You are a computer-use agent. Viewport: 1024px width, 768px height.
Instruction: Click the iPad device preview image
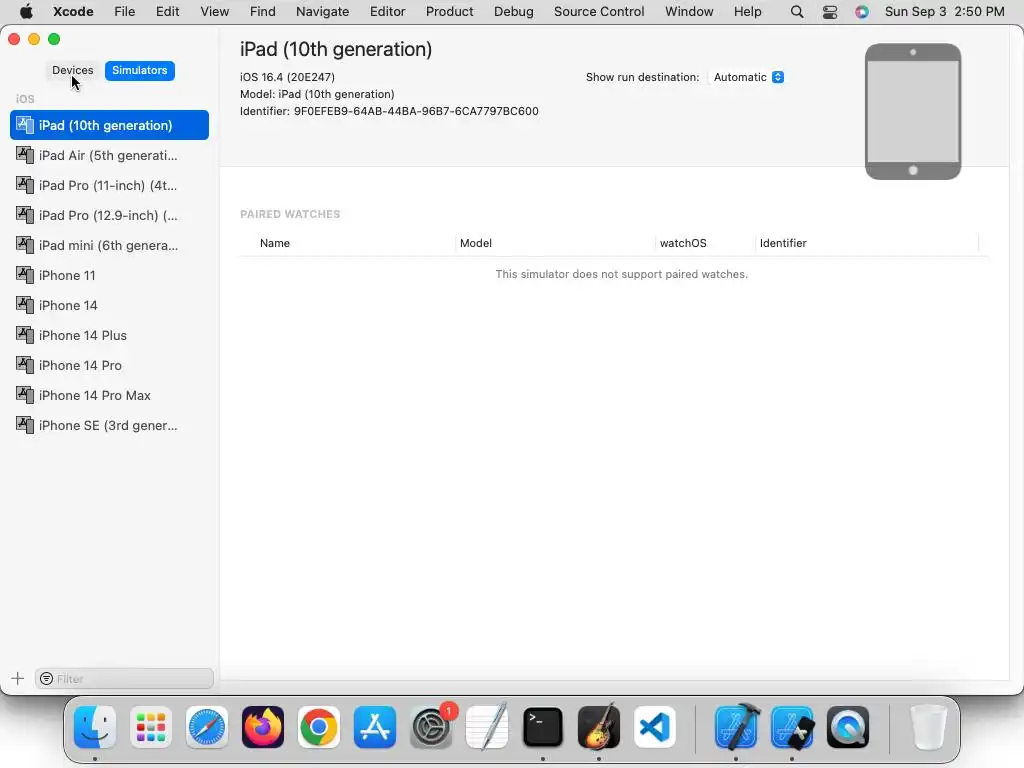click(913, 112)
